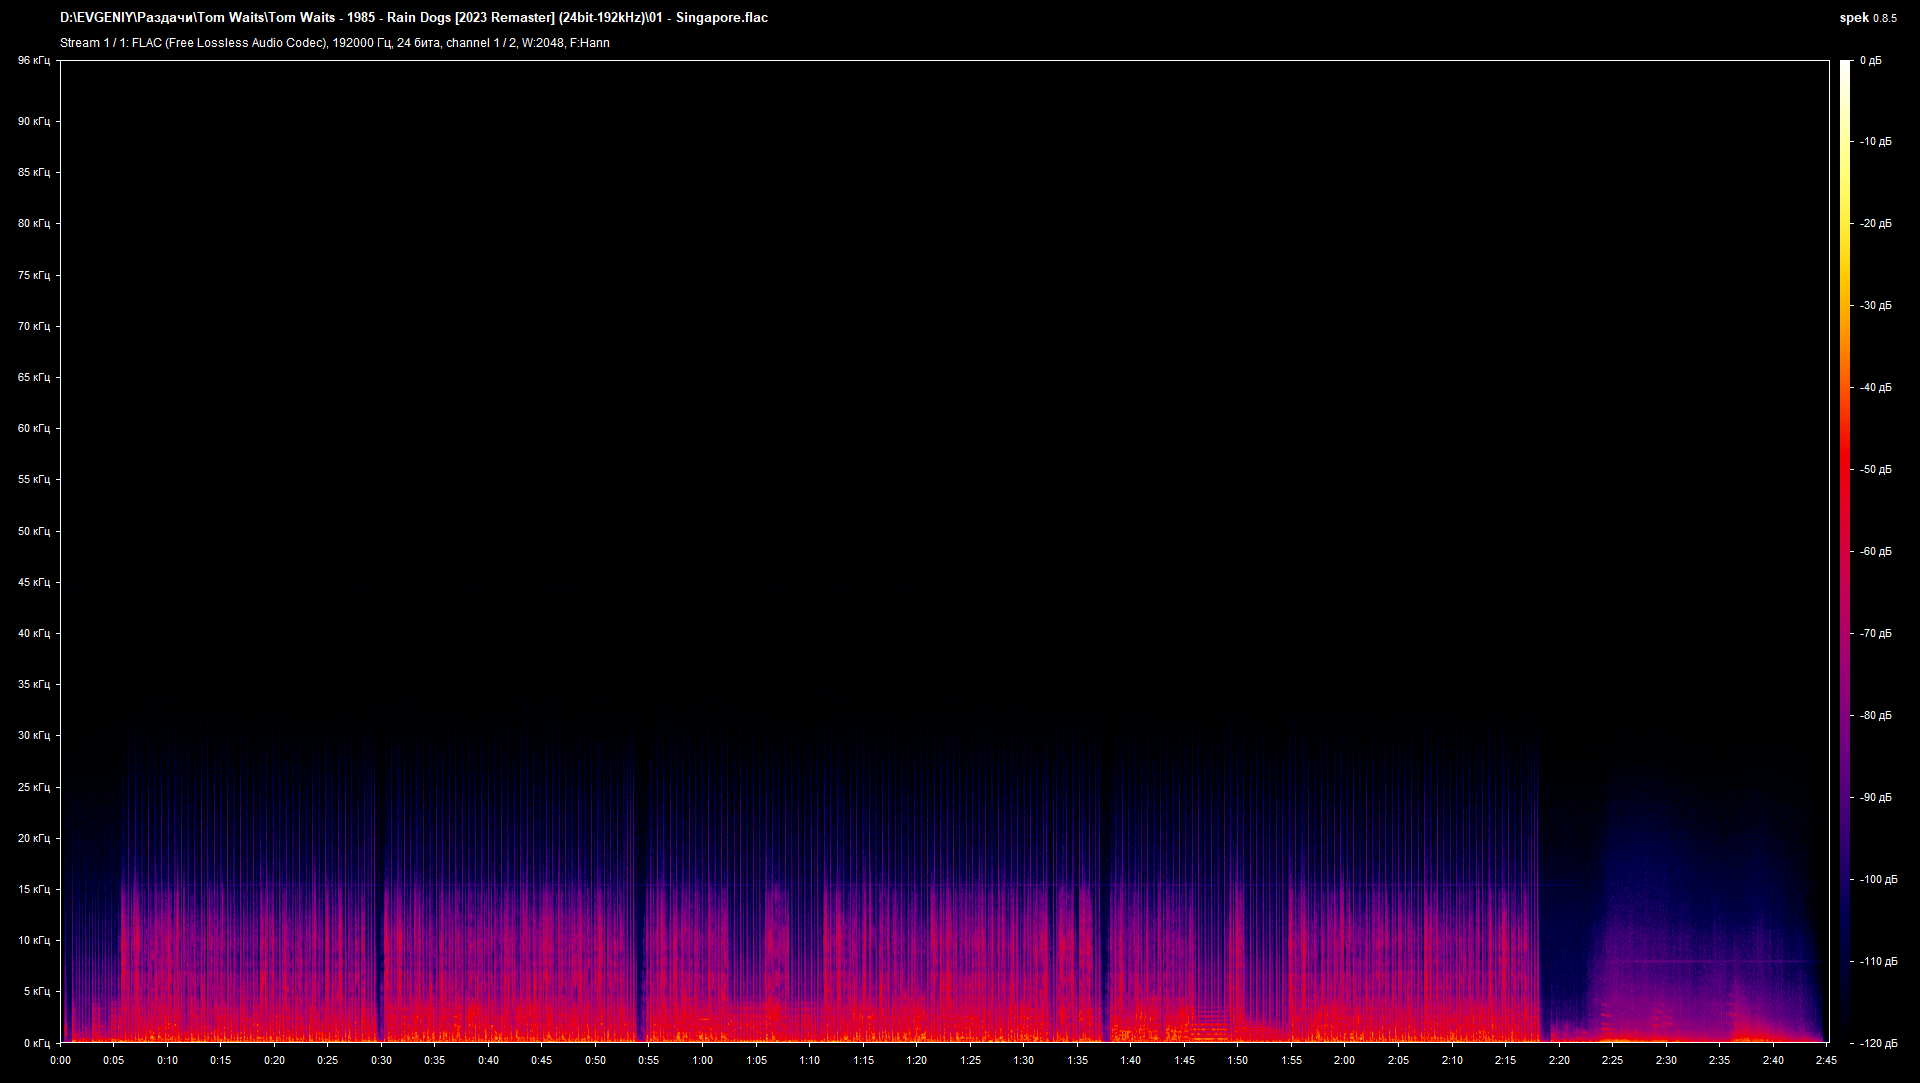Viewport: 1920px width, 1083px height.
Task: Click the '-40 дБ' level label on the scale
Action: [x=1876, y=388]
